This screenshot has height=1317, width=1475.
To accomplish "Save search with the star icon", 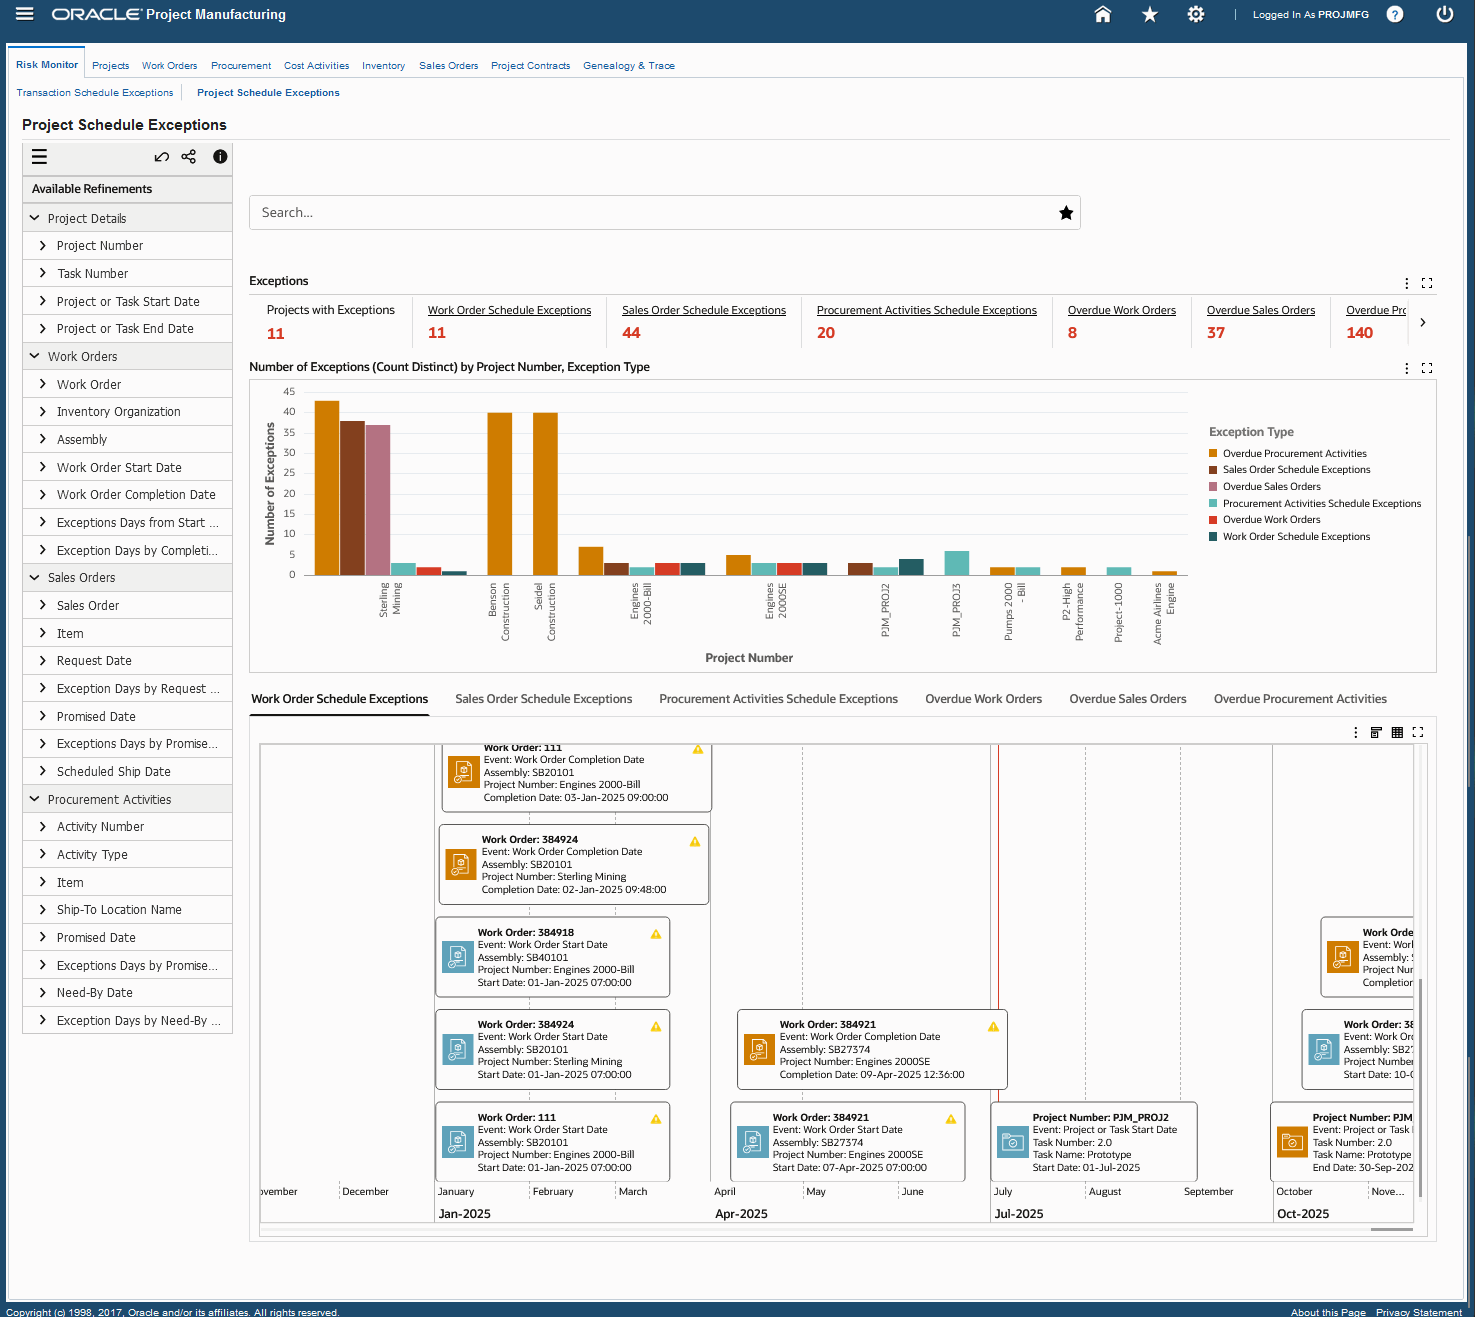I will pos(1066,212).
